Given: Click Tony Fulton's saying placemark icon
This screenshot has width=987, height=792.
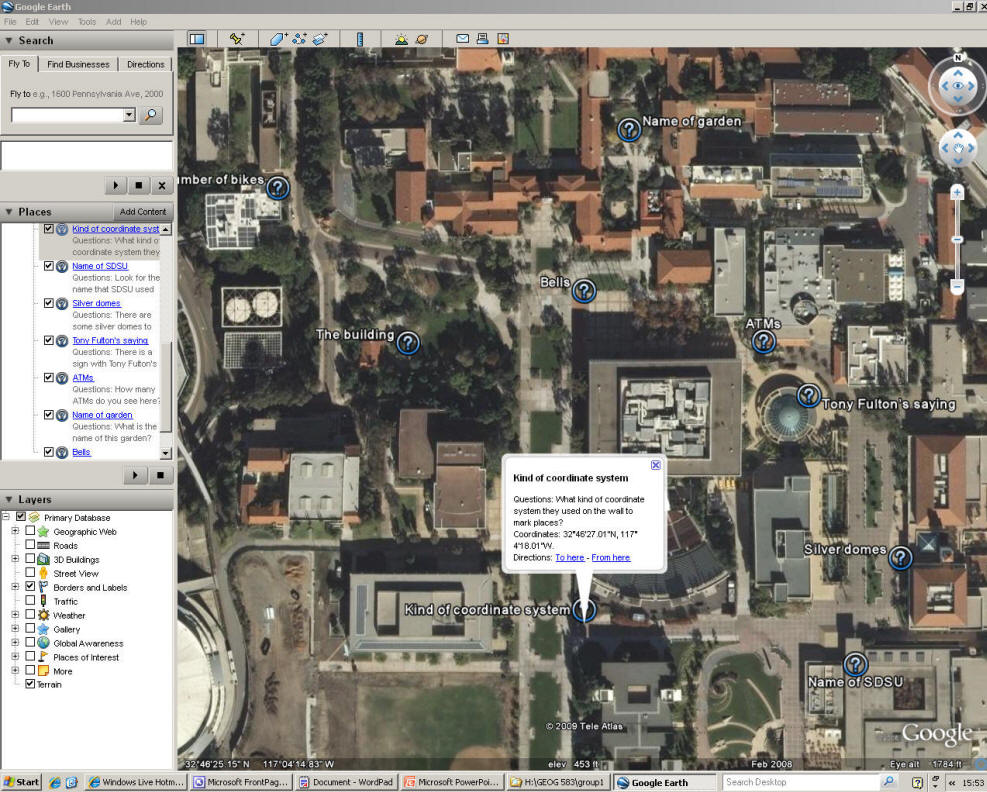Looking at the screenshot, I should pyautogui.click(x=809, y=395).
